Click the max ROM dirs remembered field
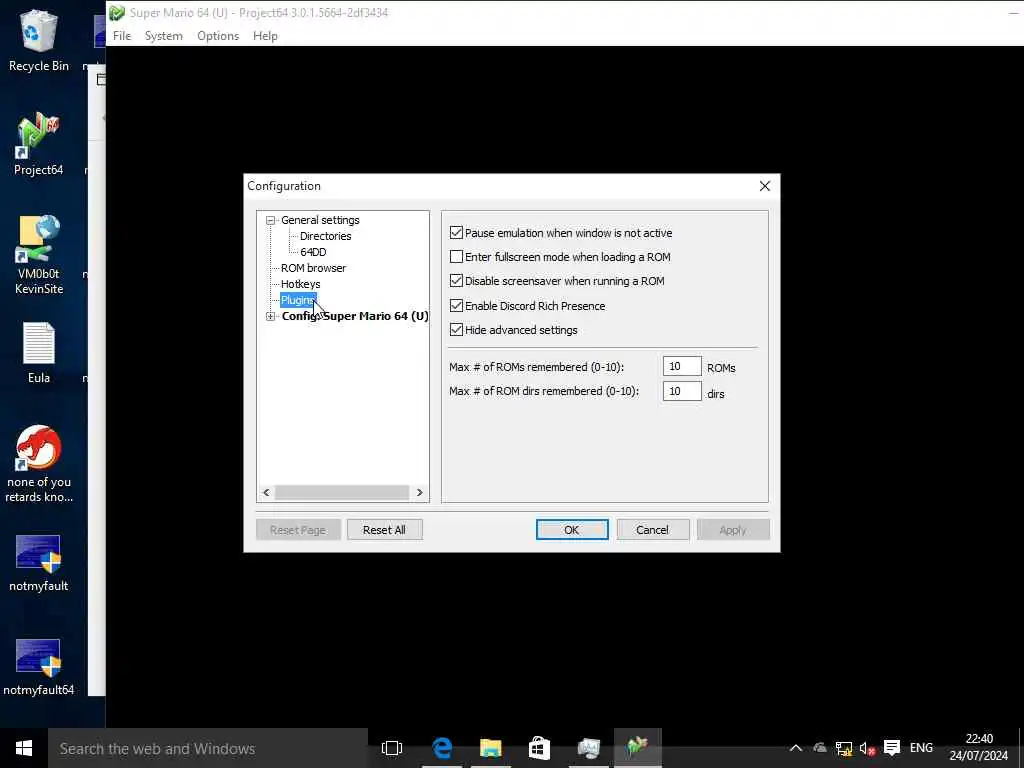Viewport: 1024px width, 768px height. tap(682, 391)
